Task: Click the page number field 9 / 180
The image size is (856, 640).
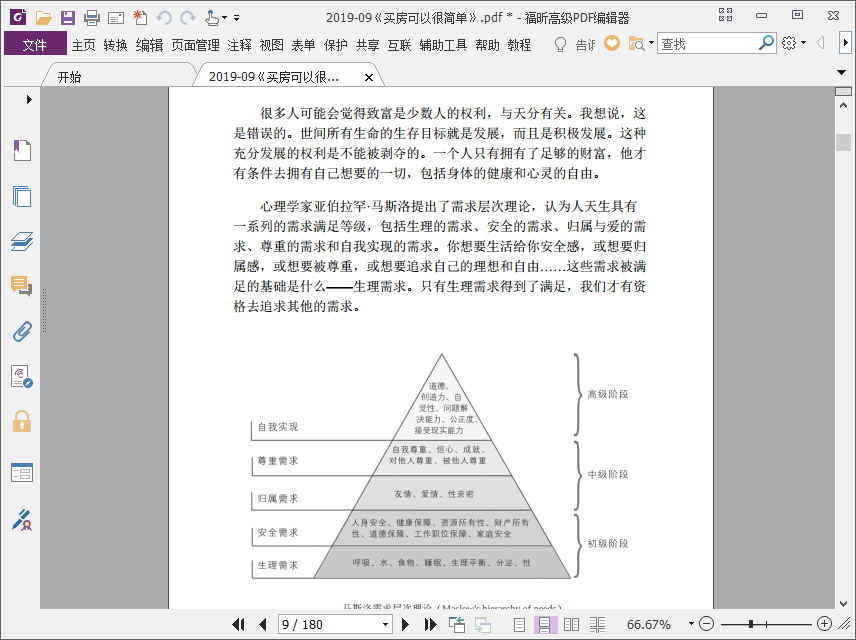Action: tap(329, 624)
